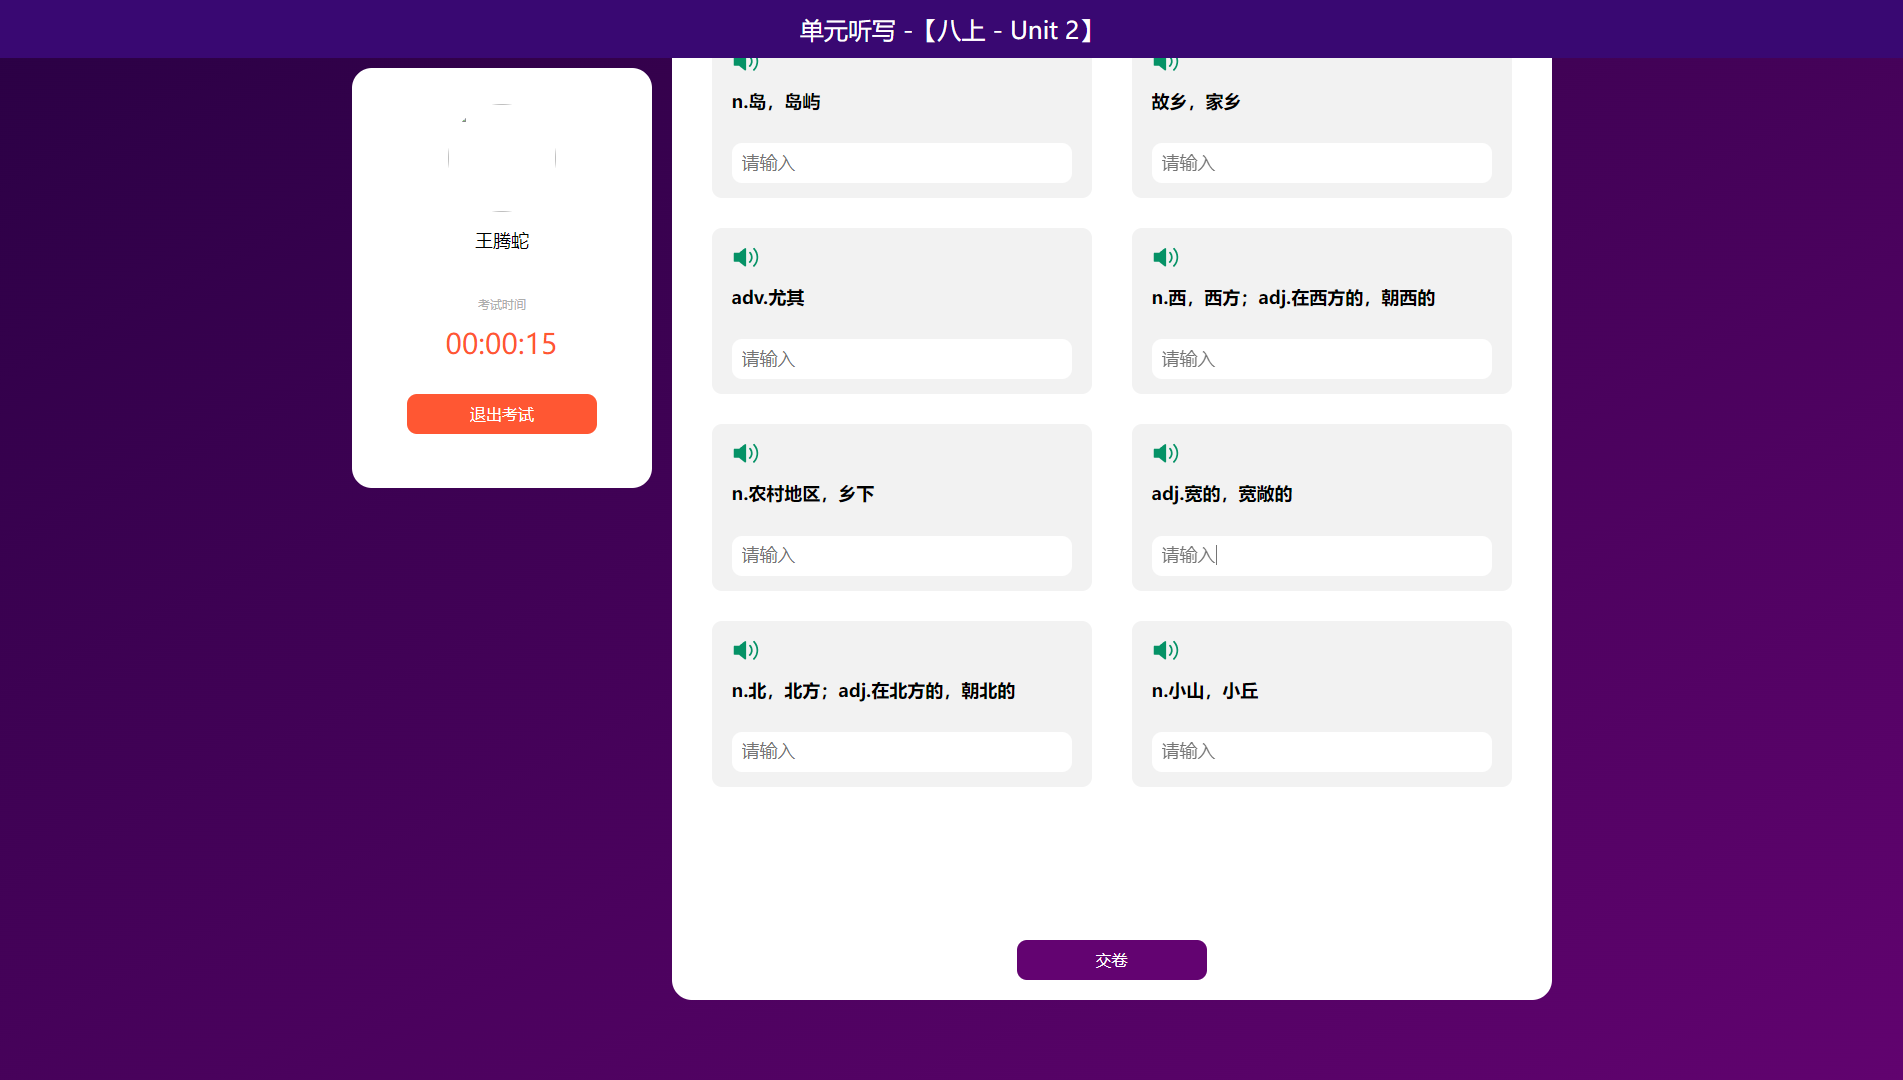Play audio for 'n.小山，小丘' word
The height and width of the screenshot is (1080, 1903).
point(1165,651)
